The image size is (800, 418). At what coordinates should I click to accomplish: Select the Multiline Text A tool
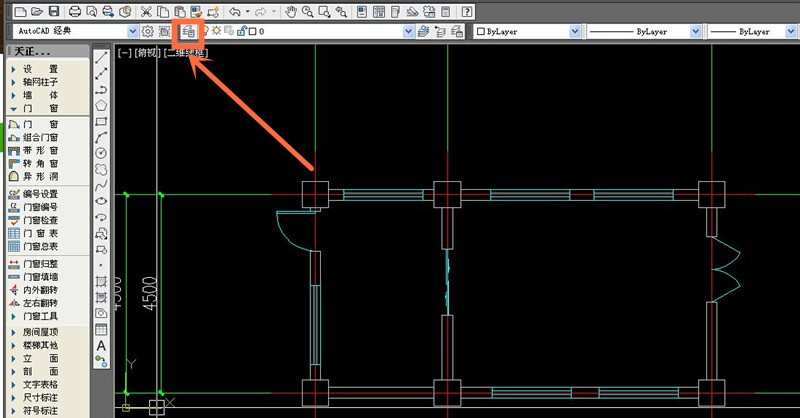(101, 346)
